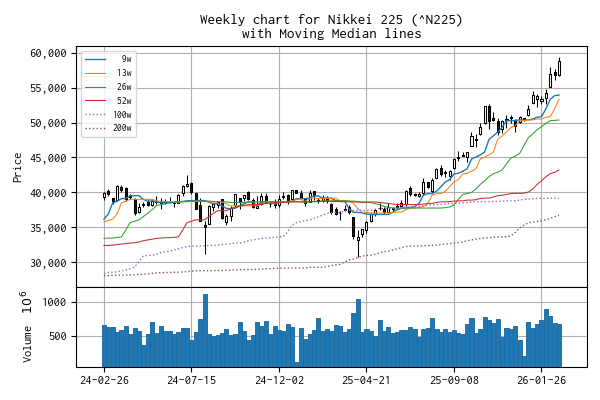Click the 10⁶ volume scale exponent label

click(x=28, y=302)
